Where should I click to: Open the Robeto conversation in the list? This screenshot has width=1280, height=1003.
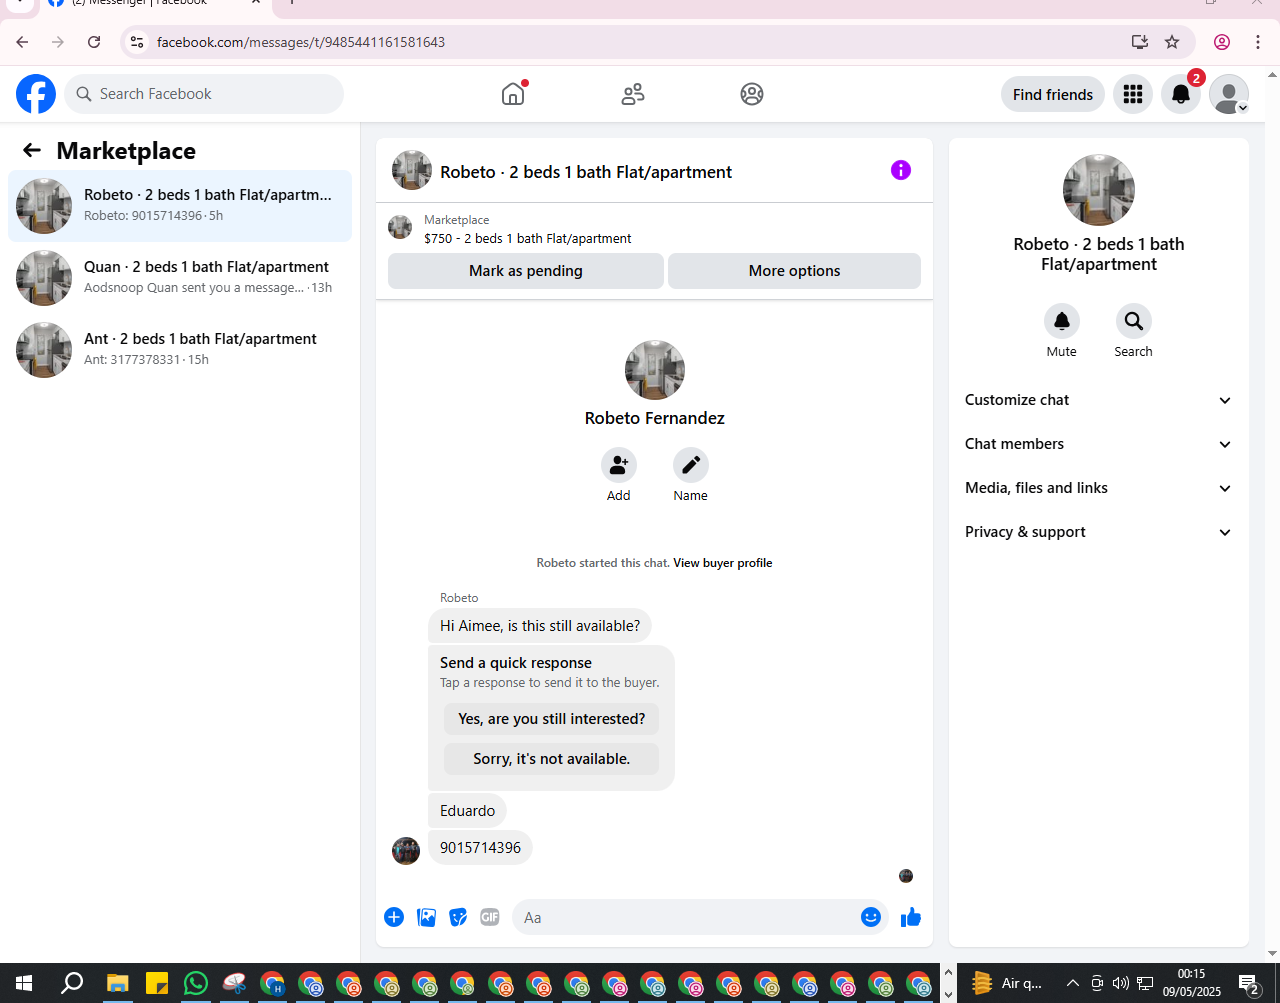click(180, 206)
